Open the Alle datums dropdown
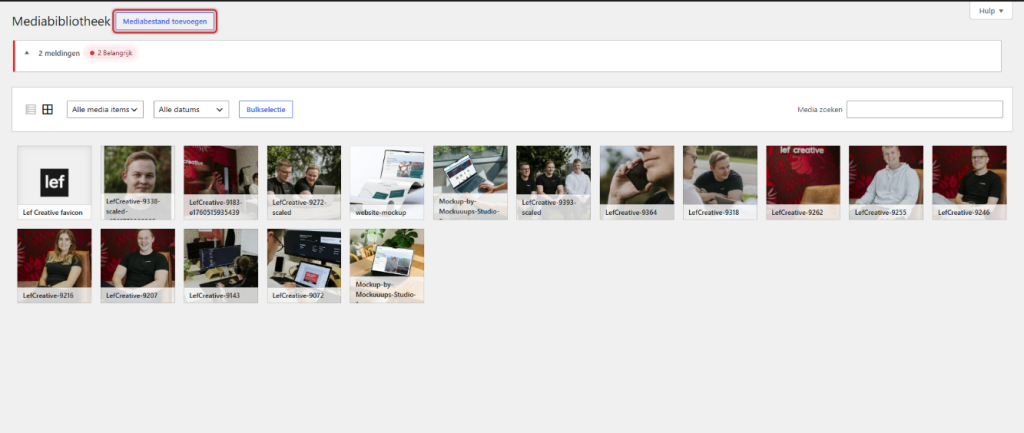1024x433 pixels. [191, 110]
